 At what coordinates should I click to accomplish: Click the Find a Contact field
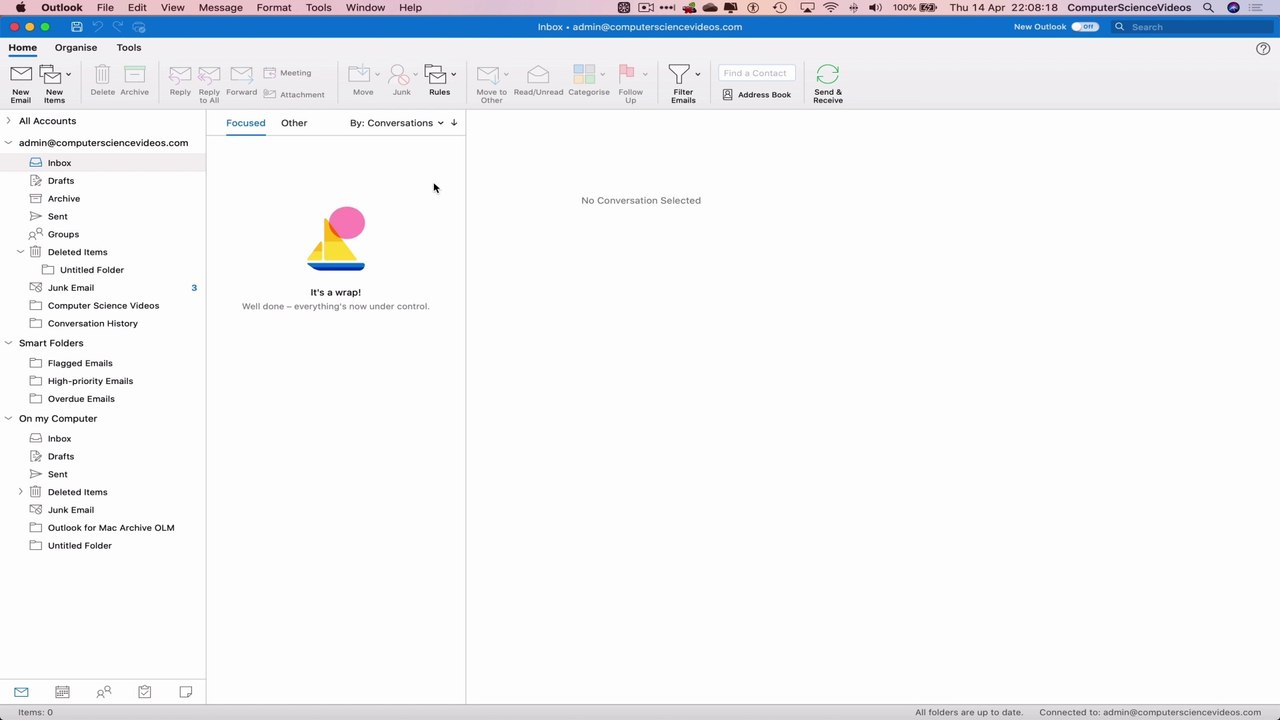[757, 73]
